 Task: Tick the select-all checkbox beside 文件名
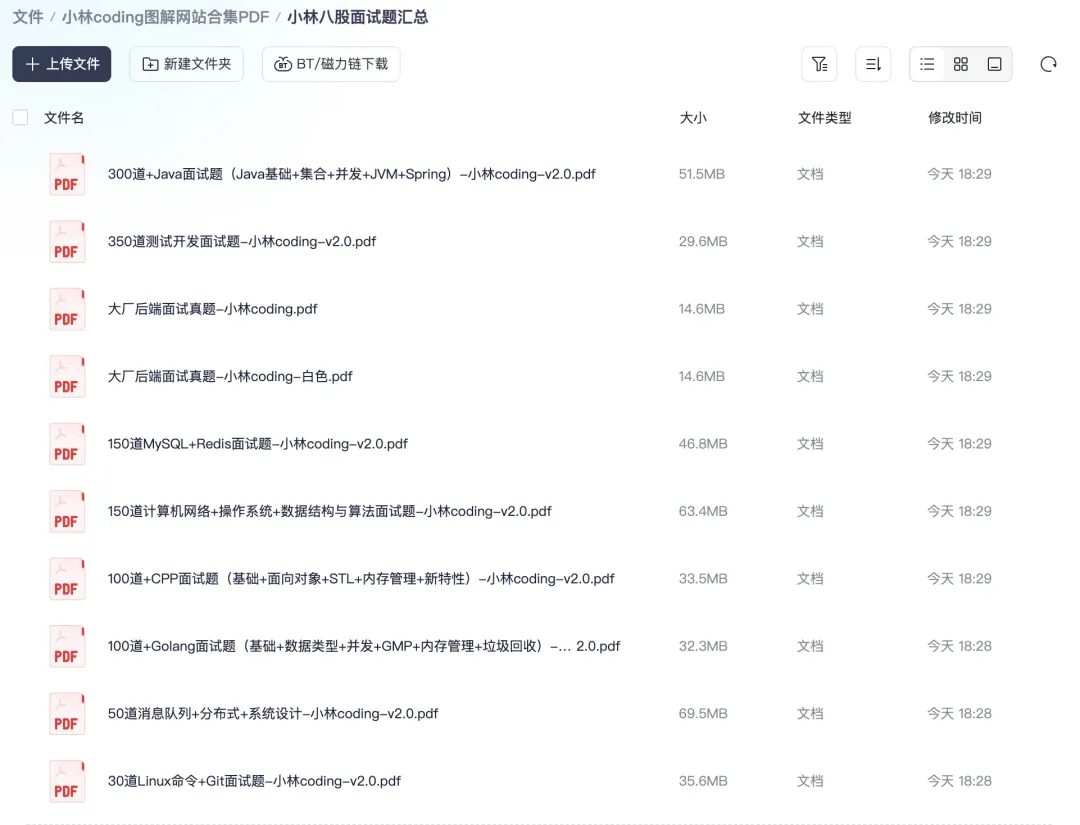click(20, 118)
